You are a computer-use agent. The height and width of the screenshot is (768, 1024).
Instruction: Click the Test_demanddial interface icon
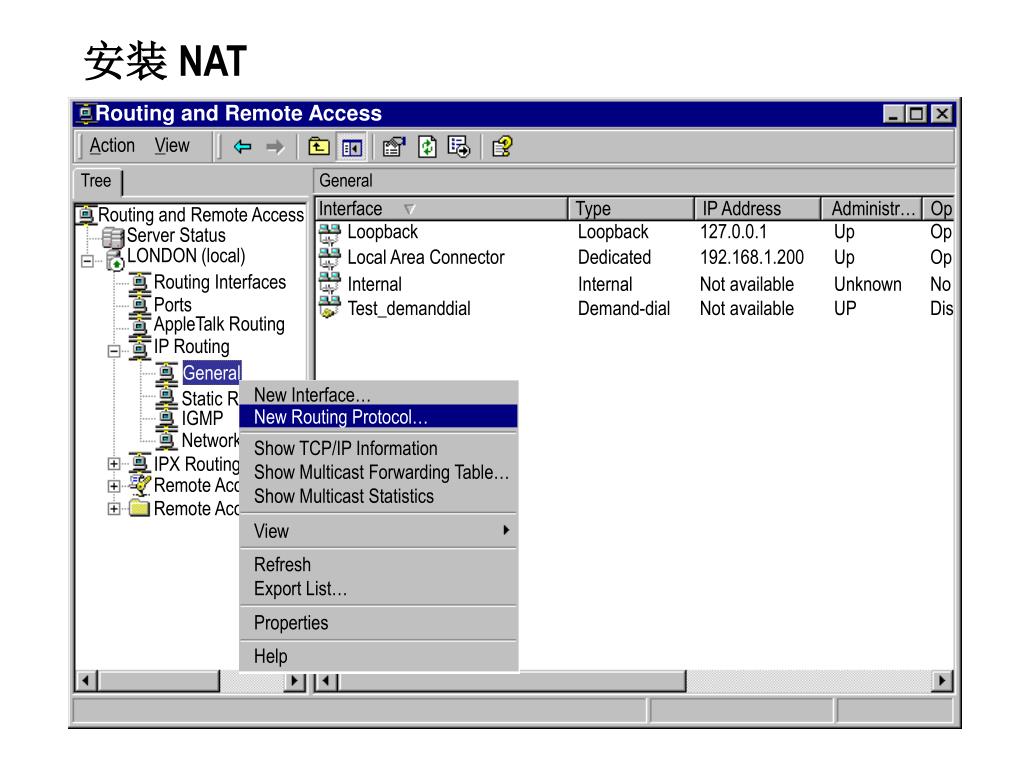click(329, 307)
